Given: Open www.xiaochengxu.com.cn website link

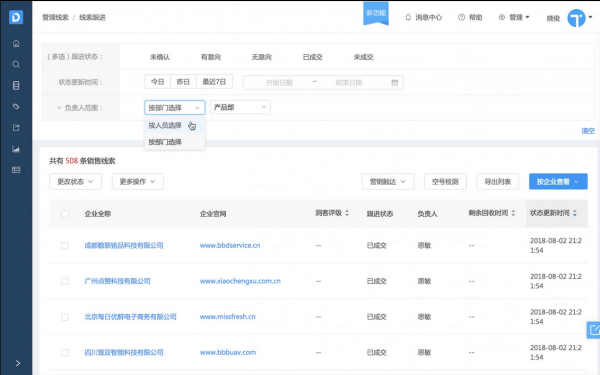Looking at the screenshot, I should (240, 281).
